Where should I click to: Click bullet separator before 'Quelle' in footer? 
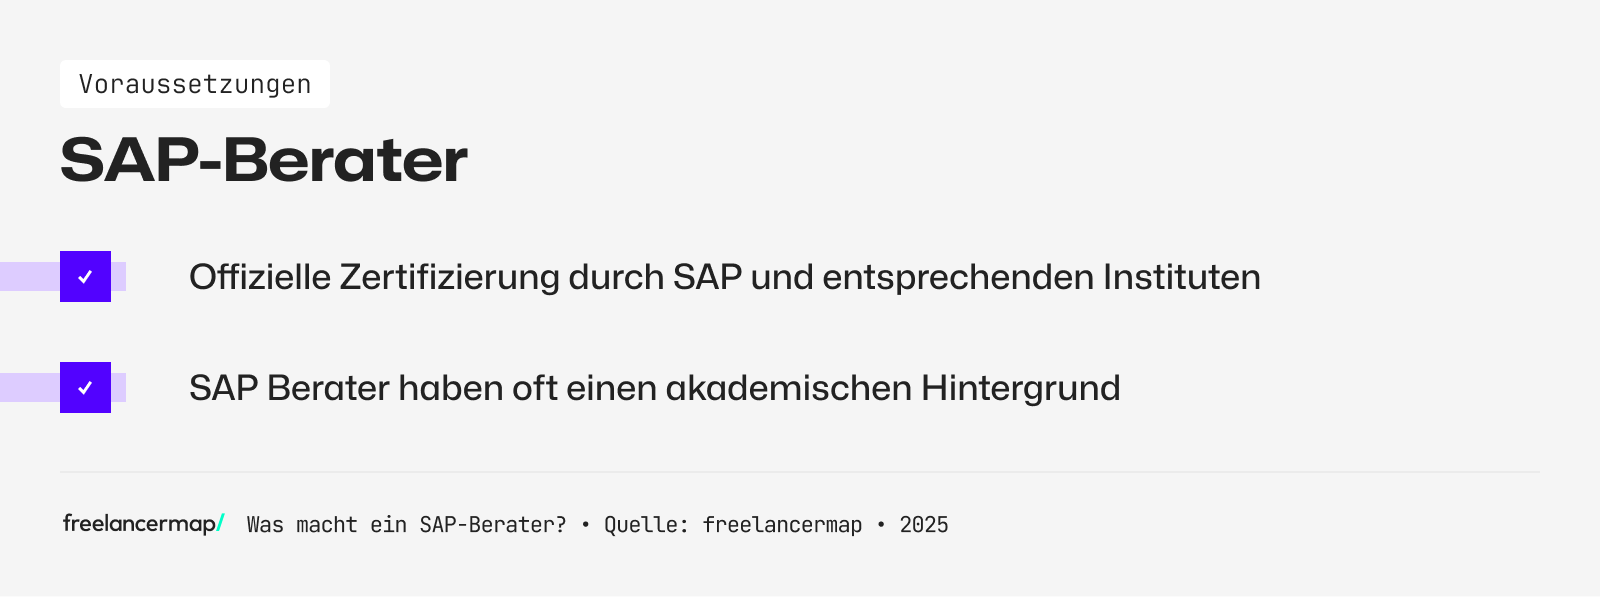(585, 525)
